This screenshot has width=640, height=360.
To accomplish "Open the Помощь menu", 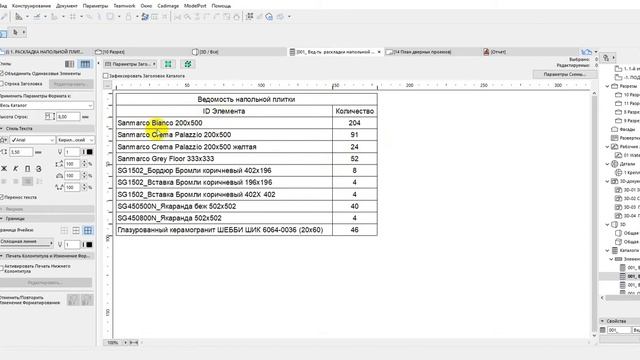I will (221, 6).
